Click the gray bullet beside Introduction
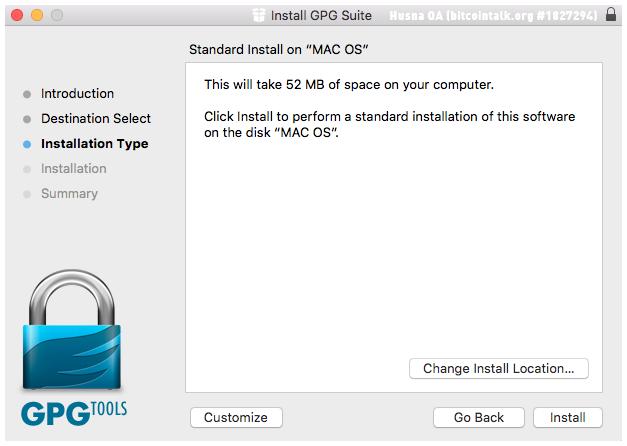Image resolution: width=627 pixels, height=446 pixels. (27, 94)
